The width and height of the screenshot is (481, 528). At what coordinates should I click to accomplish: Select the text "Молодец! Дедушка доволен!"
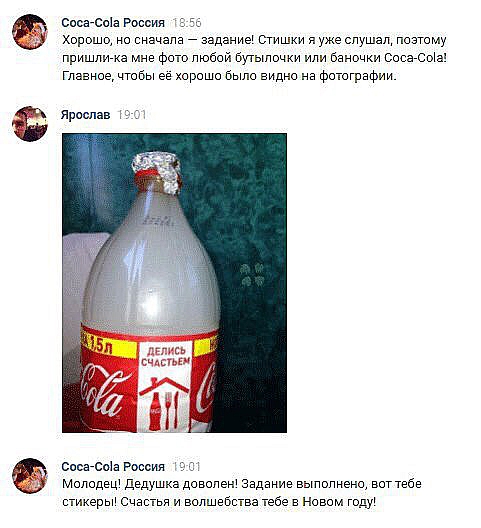[x=150, y=484]
